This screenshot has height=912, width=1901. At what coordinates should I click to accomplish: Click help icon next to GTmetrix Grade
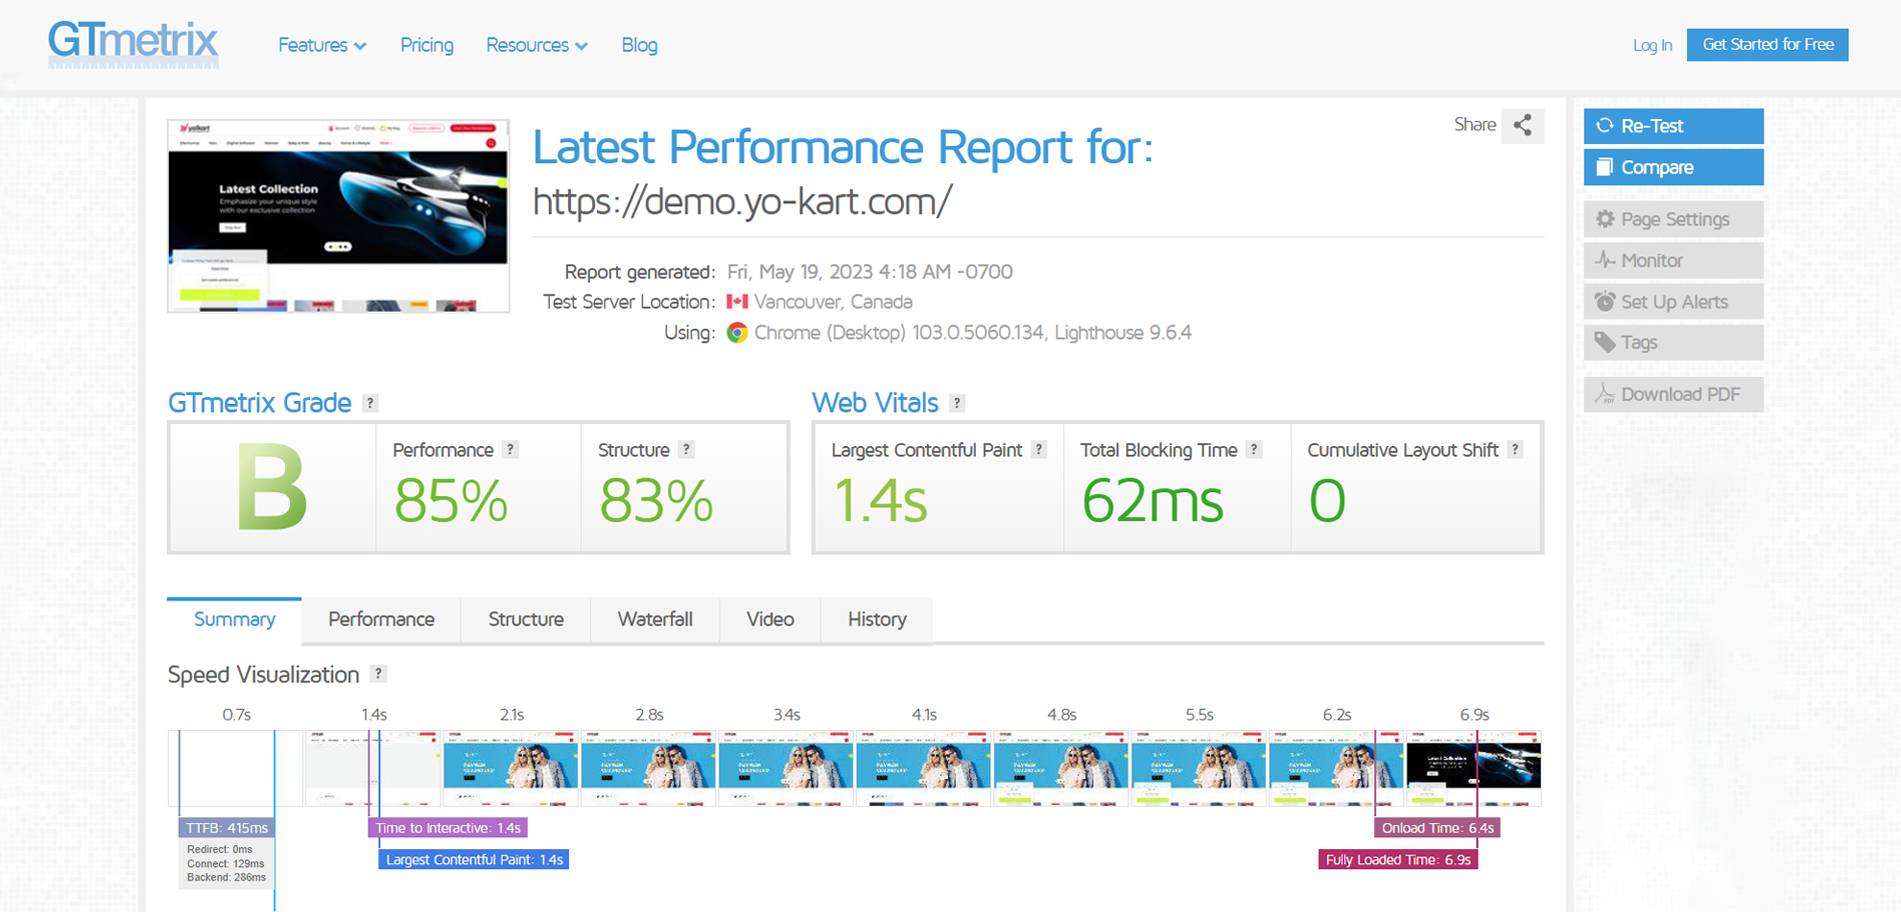[x=370, y=403]
